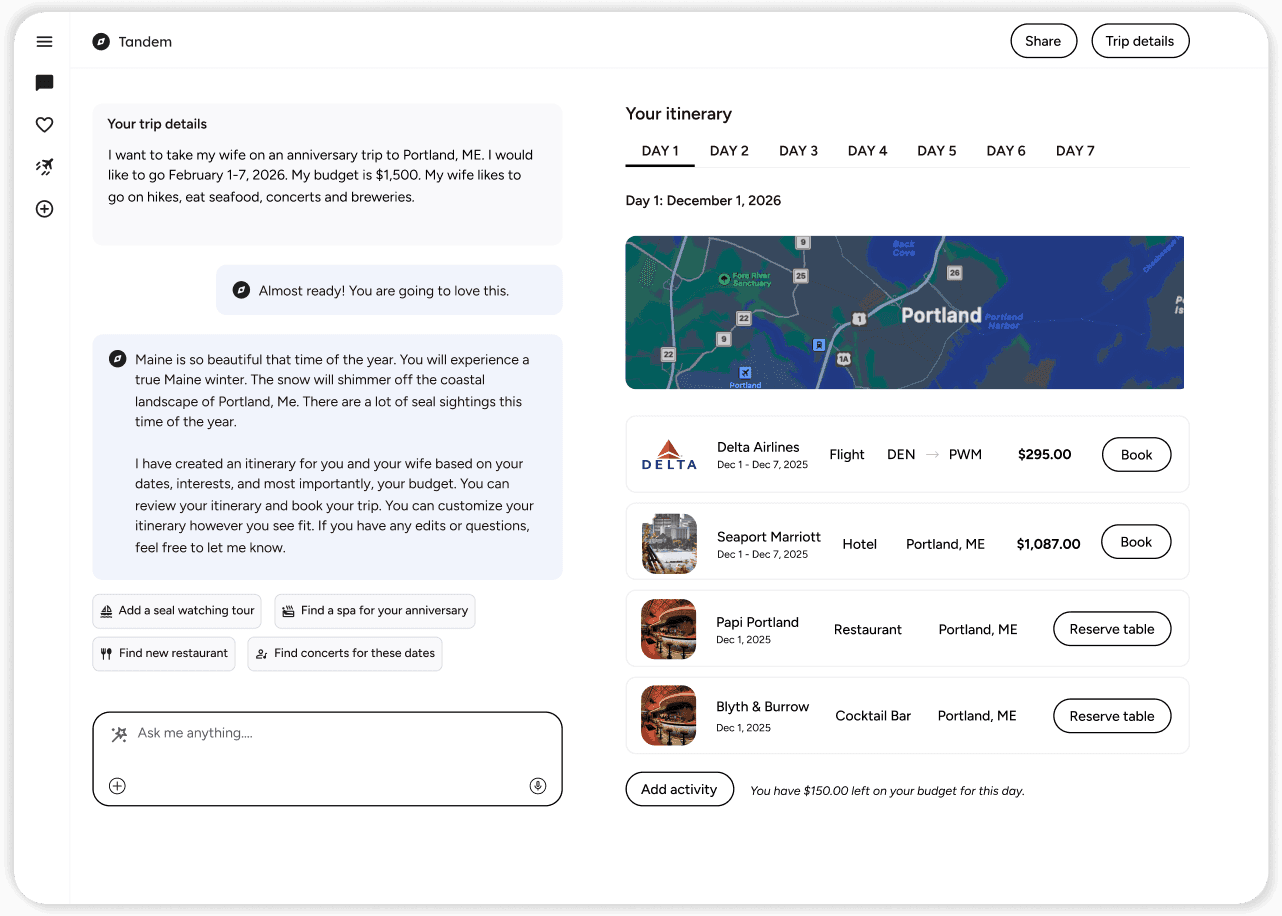The image size is (1282, 916).
Task: Open the DAY 3 tab
Action: [x=799, y=151]
